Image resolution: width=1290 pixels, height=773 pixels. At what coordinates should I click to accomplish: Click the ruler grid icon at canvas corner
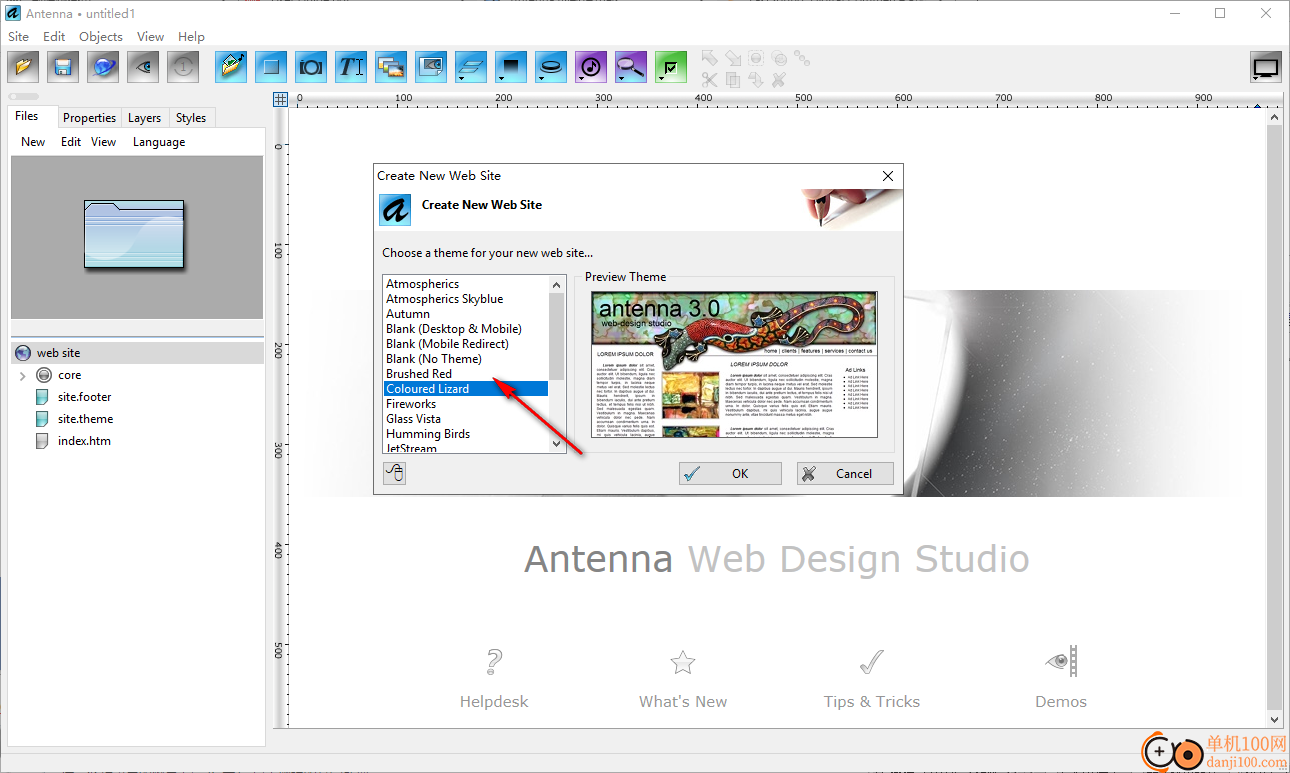click(281, 99)
